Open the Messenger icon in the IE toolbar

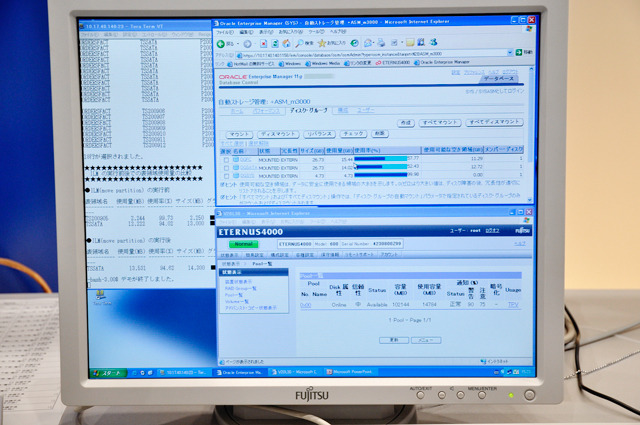point(433,42)
